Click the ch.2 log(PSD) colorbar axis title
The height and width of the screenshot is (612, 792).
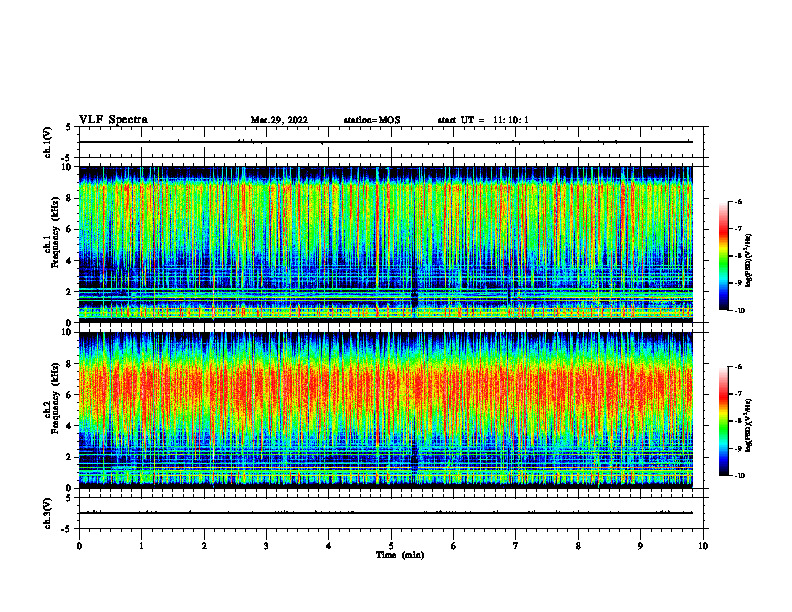point(749,425)
